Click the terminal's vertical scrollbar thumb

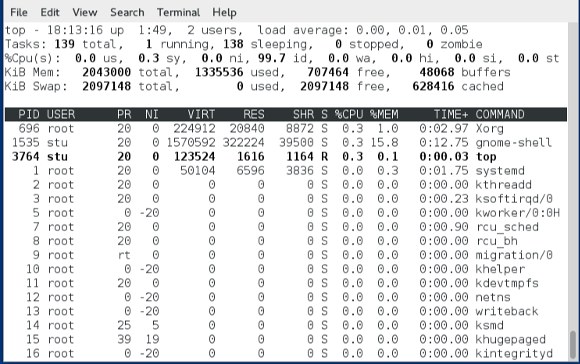tap(573, 345)
